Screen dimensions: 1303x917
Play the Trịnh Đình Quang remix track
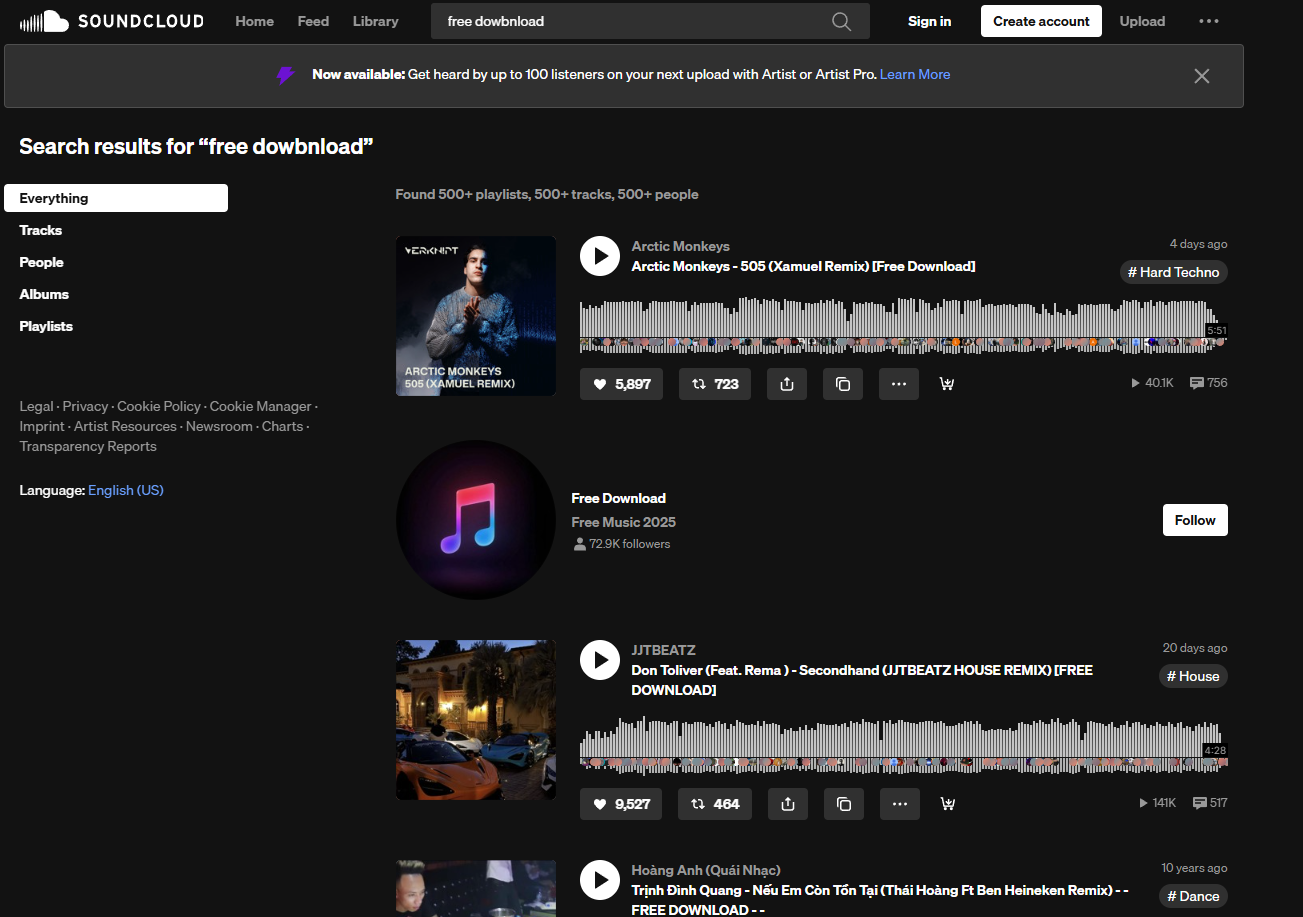(600, 880)
